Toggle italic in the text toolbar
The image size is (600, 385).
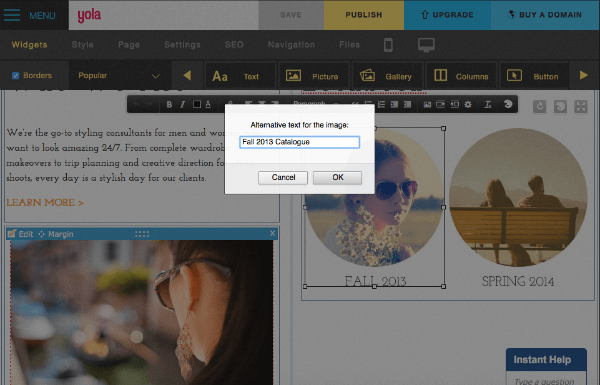[183, 104]
